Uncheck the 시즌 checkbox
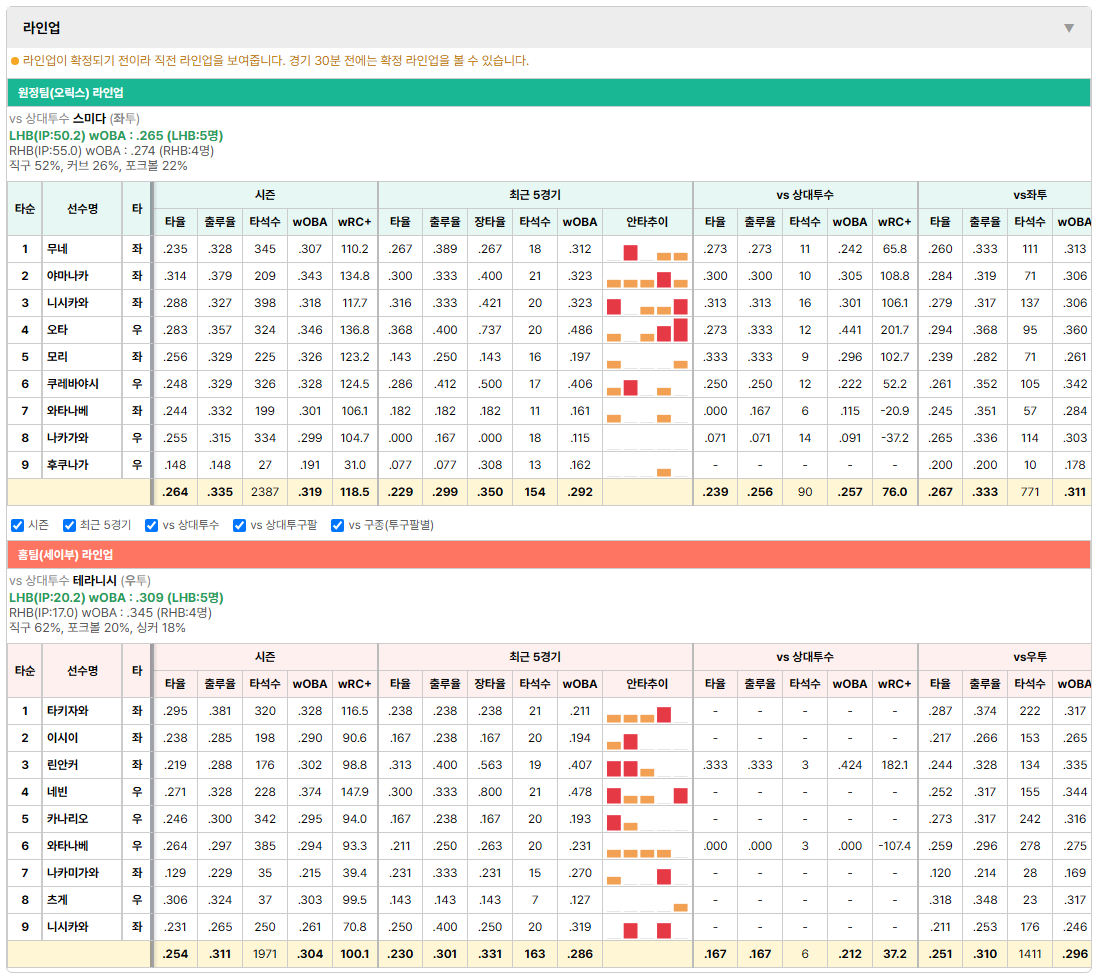 coord(18,525)
